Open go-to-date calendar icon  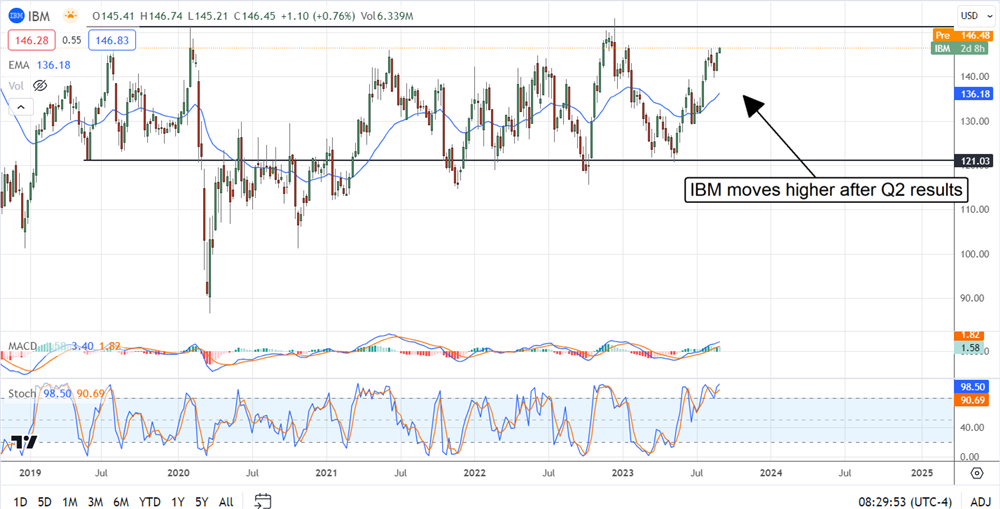[x=263, y=500]
